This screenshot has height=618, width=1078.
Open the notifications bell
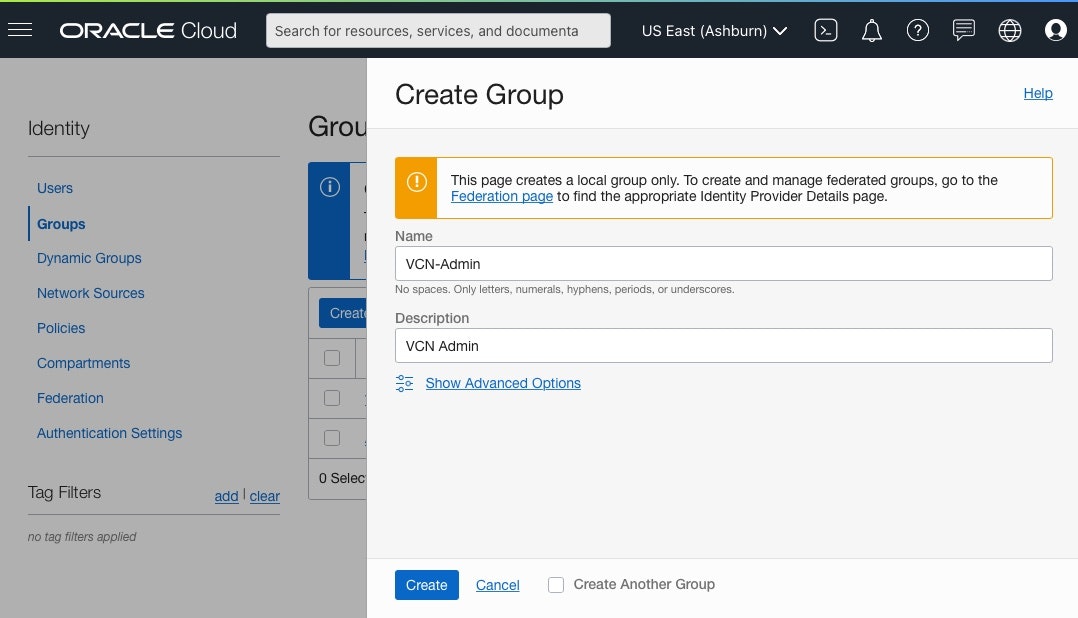coord(872,30)
